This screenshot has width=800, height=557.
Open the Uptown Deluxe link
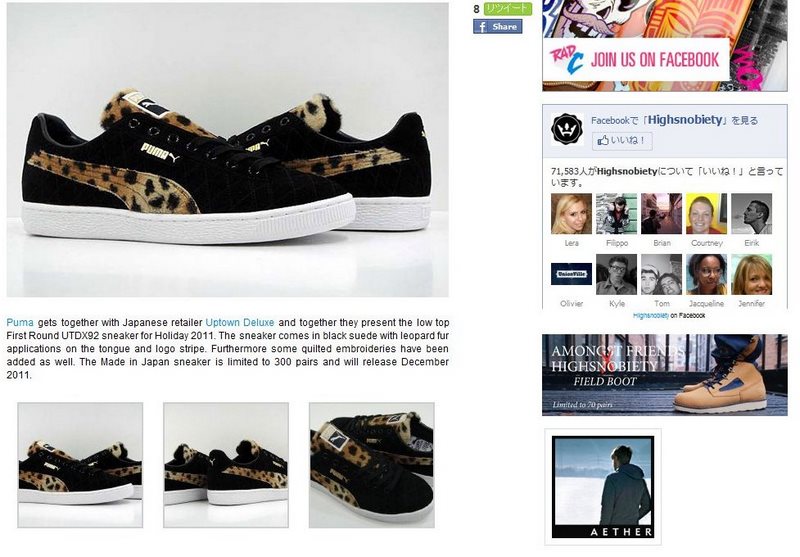(x=240, y=322)
